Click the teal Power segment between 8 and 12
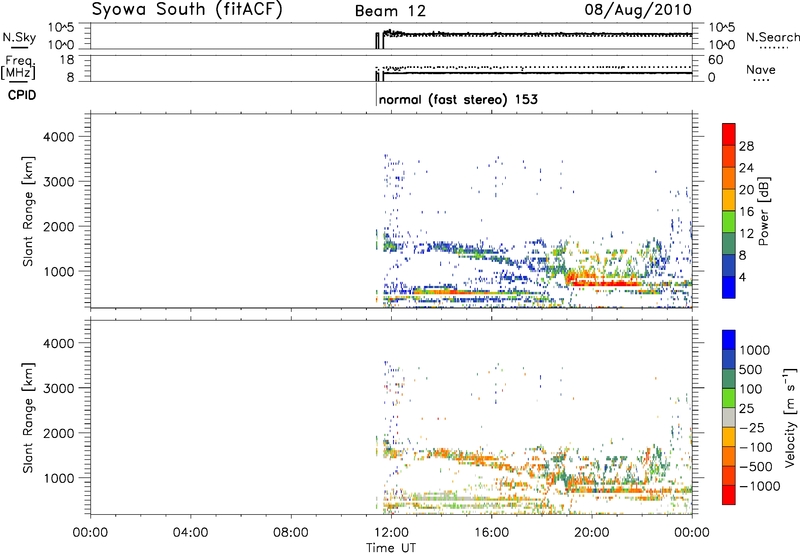 729,244
